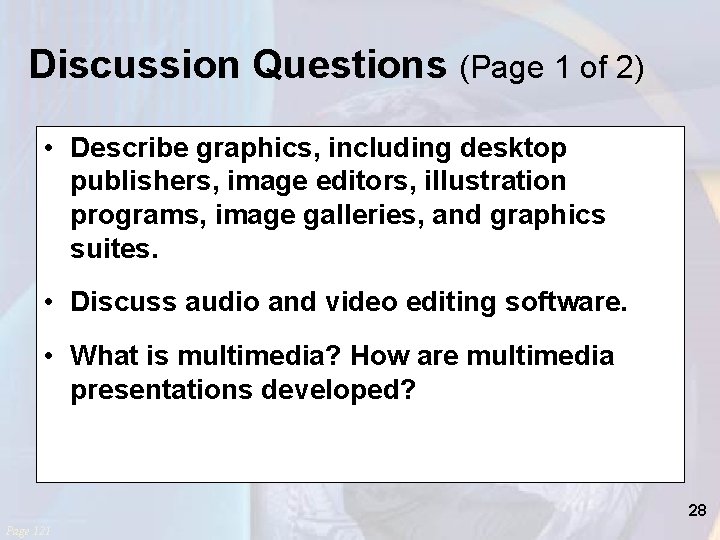Click the '(Page 1 of 2)' subtitle text
Image resolution: width=720 pixels, height=540 pixels.
551,67
